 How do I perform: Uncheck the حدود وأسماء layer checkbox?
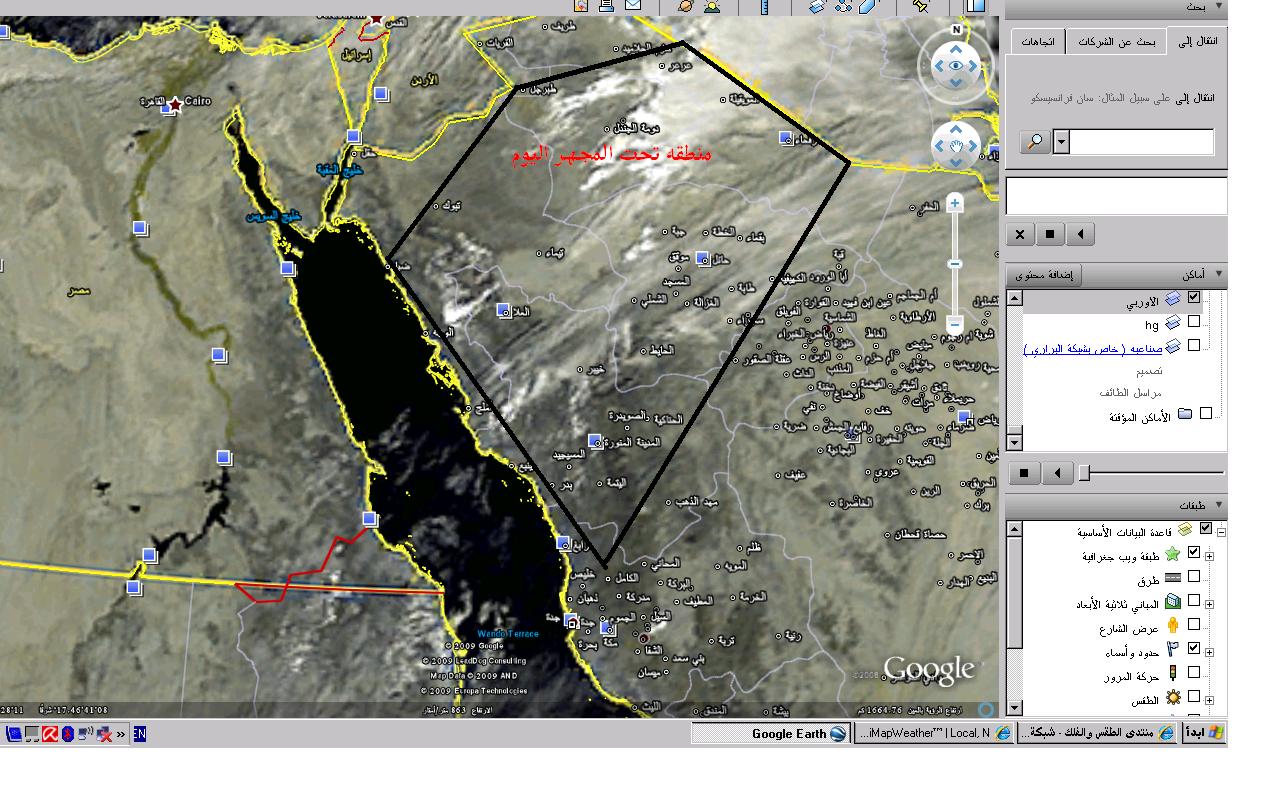1194,649
